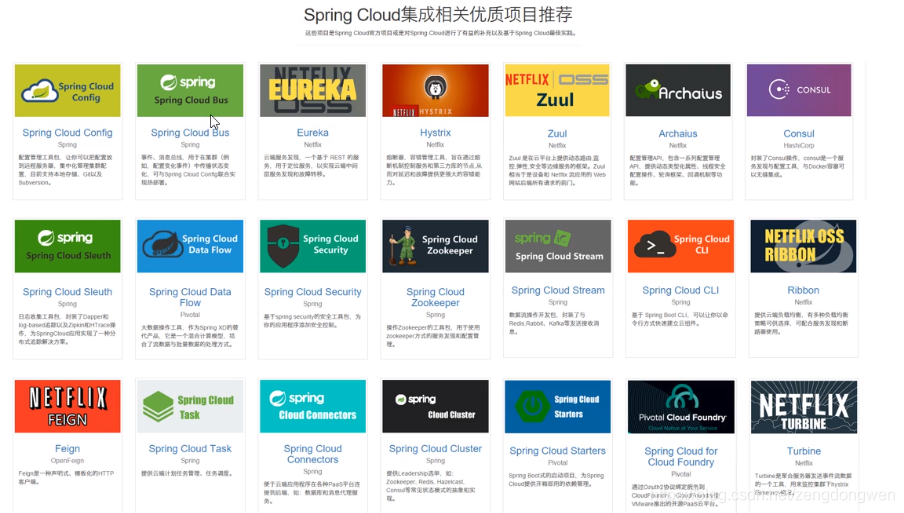Click the Spring Cloud Stream banner image
Image resolution: width=904 pixels, height=513 pixels.
pyautogui.click(x=558, y=246)
